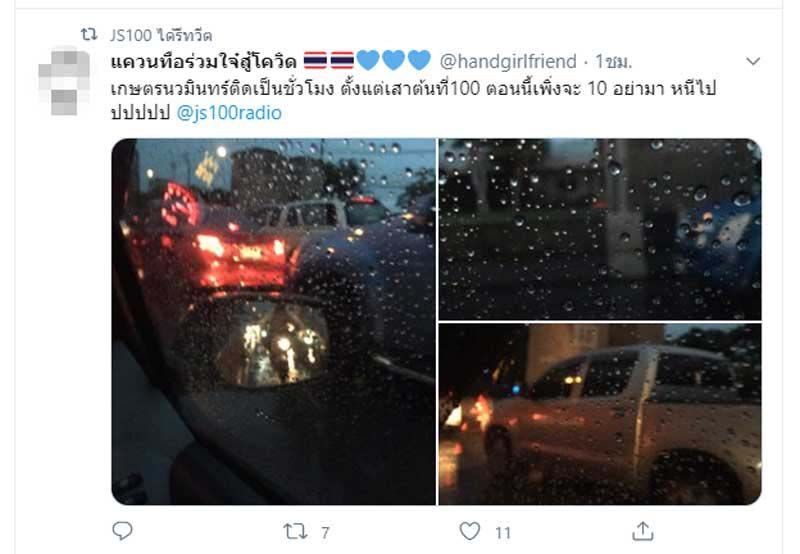Screen dimensions: 800x554
Task: Click the like count number 11
Action: pyautogui.click(x=503, y=533)
